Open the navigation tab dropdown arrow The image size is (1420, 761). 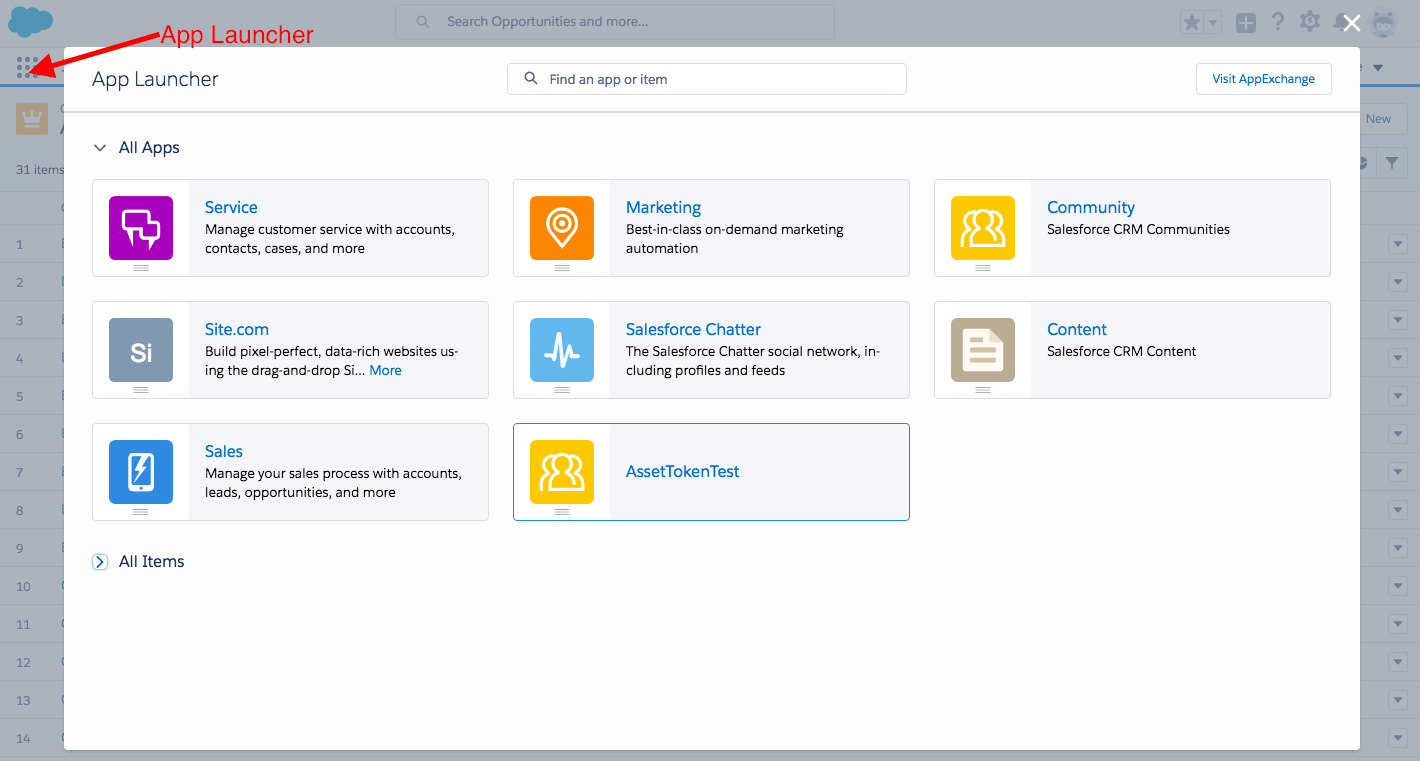pos(1378,68)
